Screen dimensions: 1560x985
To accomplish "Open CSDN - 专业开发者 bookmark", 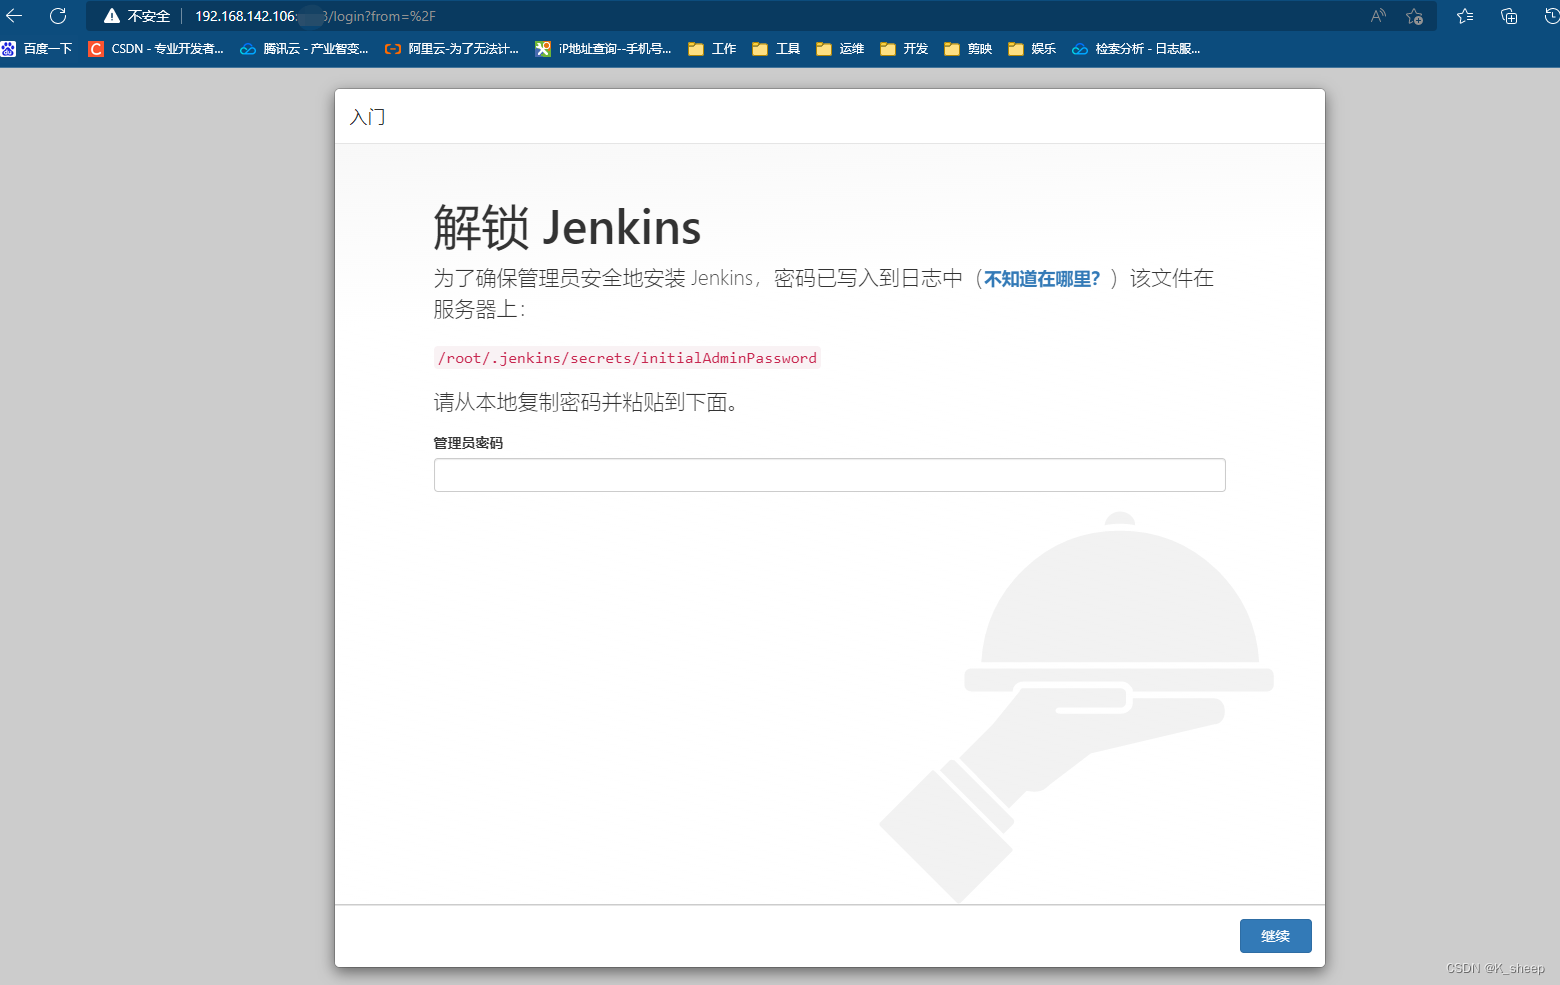I will coord(156,49).
